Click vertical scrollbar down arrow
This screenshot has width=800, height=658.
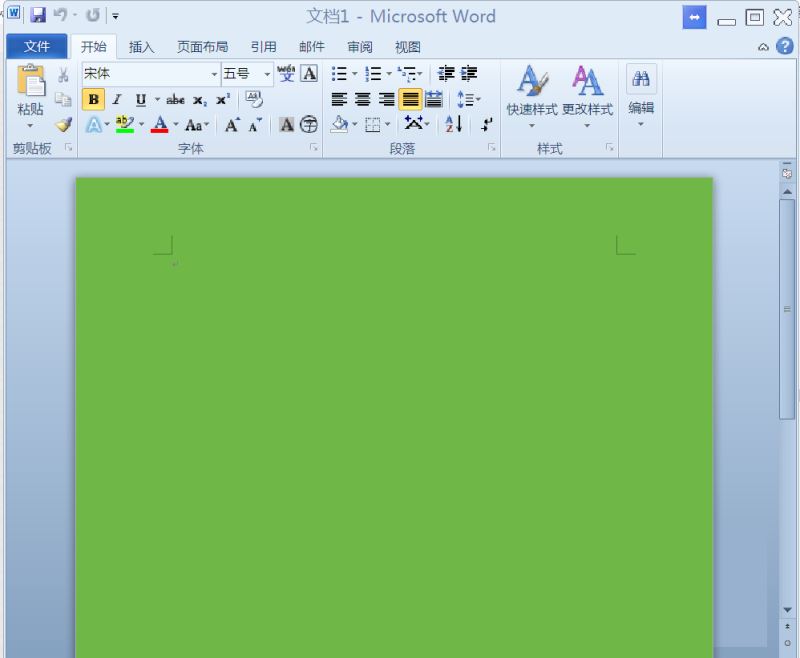point(787,610)
